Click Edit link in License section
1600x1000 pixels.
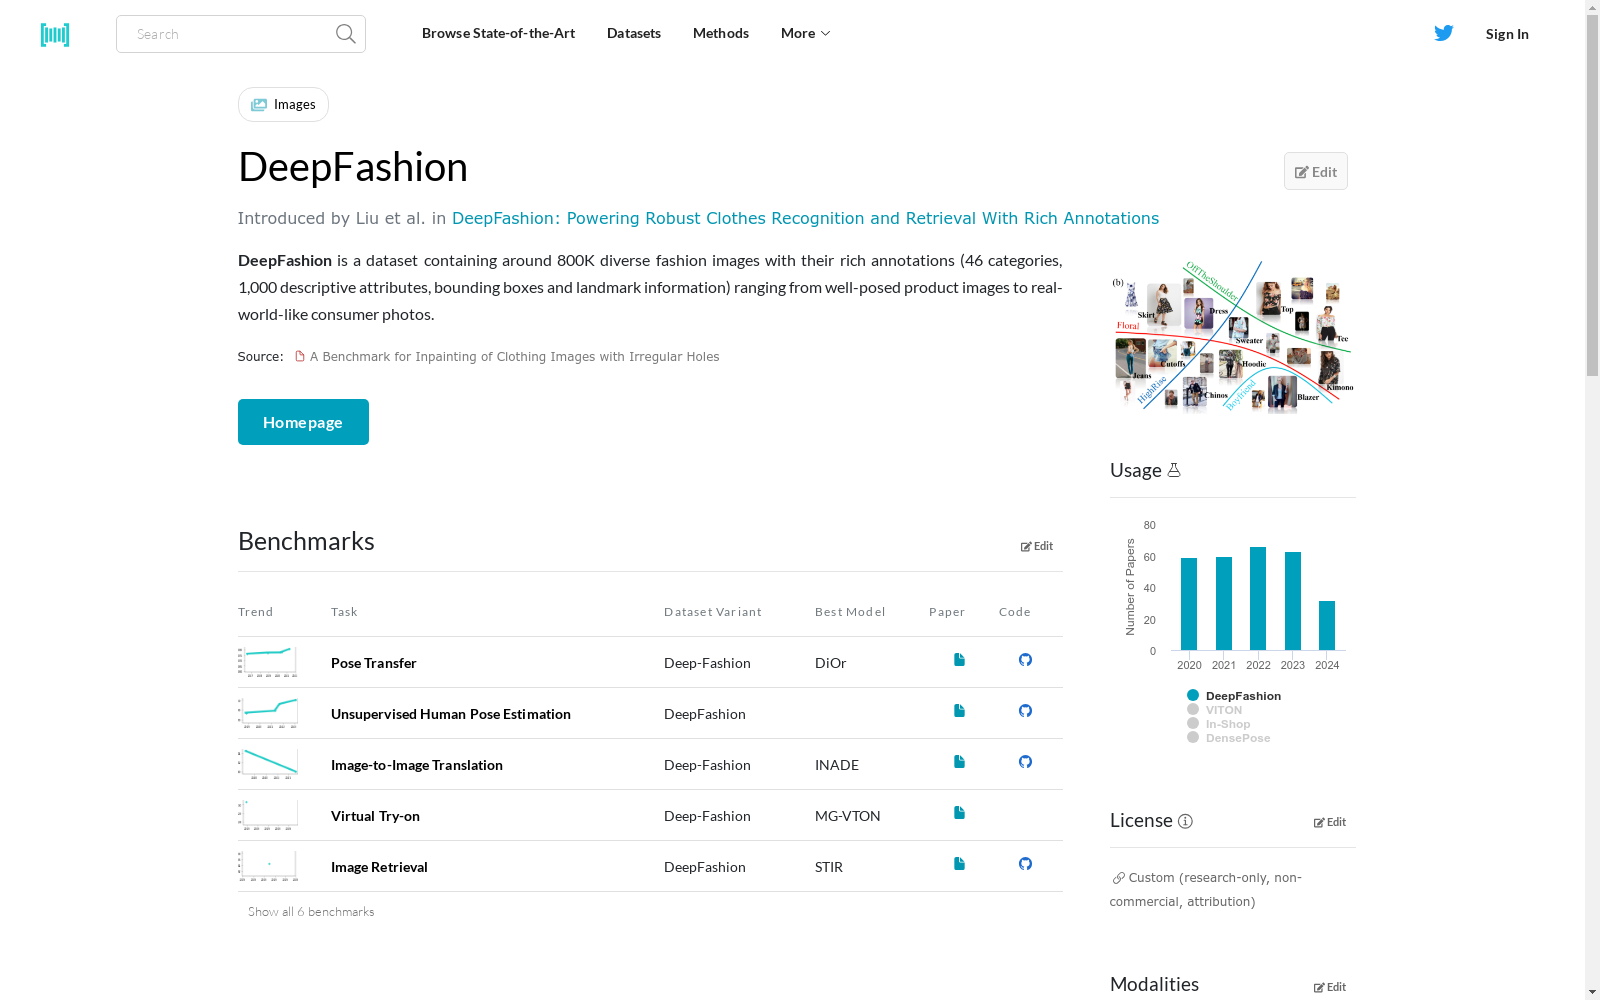coord(1330,822)
